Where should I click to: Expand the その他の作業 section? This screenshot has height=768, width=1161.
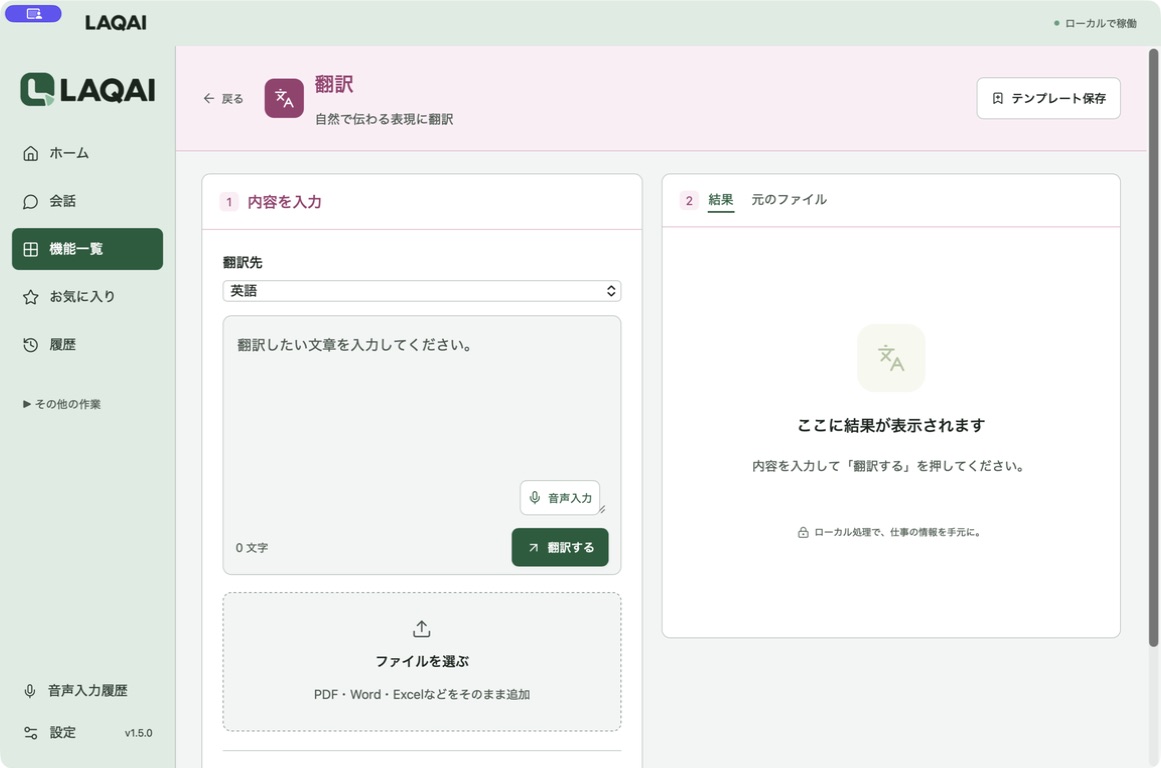click(62, 404)
